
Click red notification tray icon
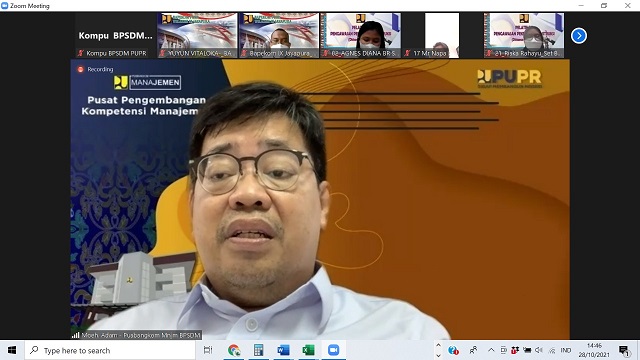point(515,350)
